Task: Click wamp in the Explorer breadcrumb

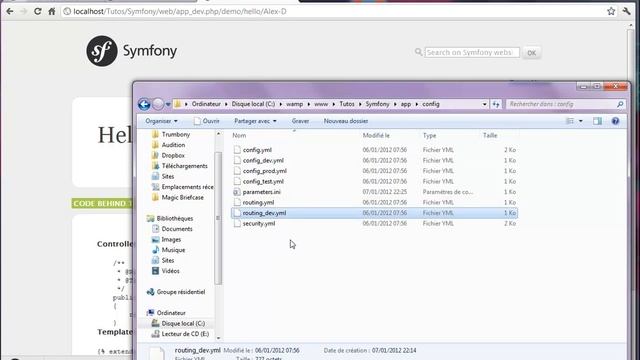Action: coord(294,104)
